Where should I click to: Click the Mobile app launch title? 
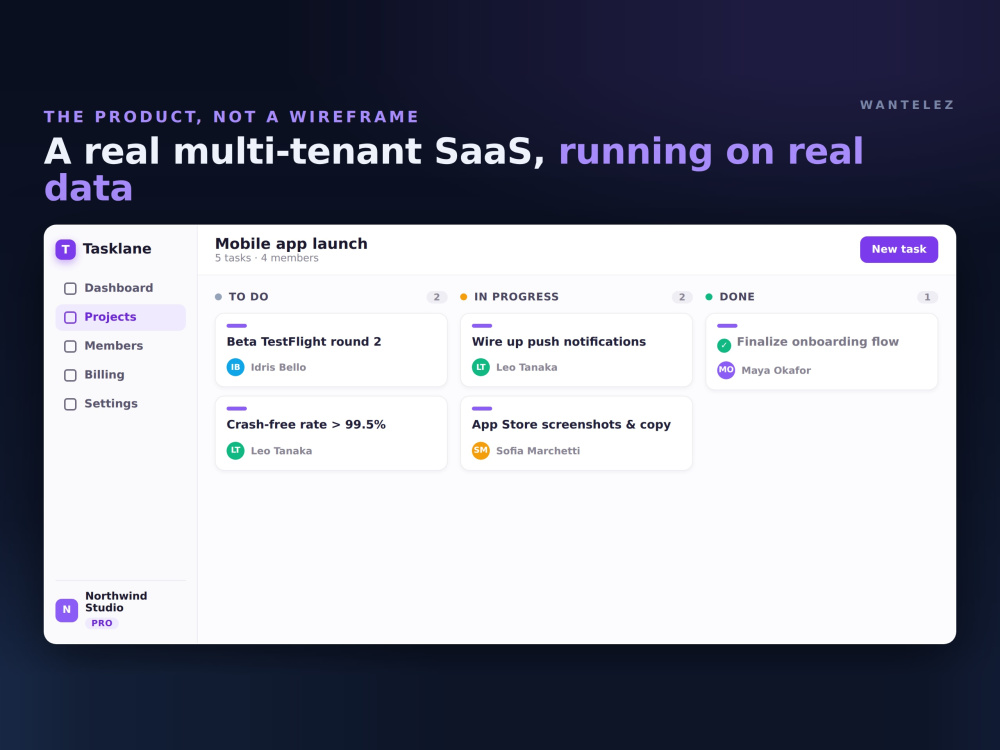click(x=291, y=244)
